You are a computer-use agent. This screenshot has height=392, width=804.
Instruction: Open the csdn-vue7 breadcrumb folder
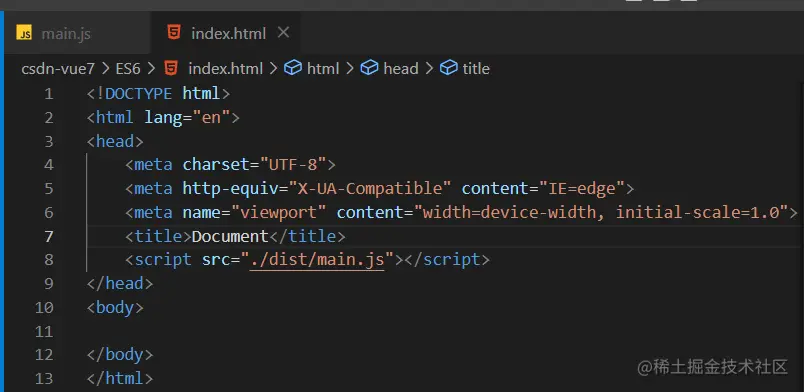point(58,69)
